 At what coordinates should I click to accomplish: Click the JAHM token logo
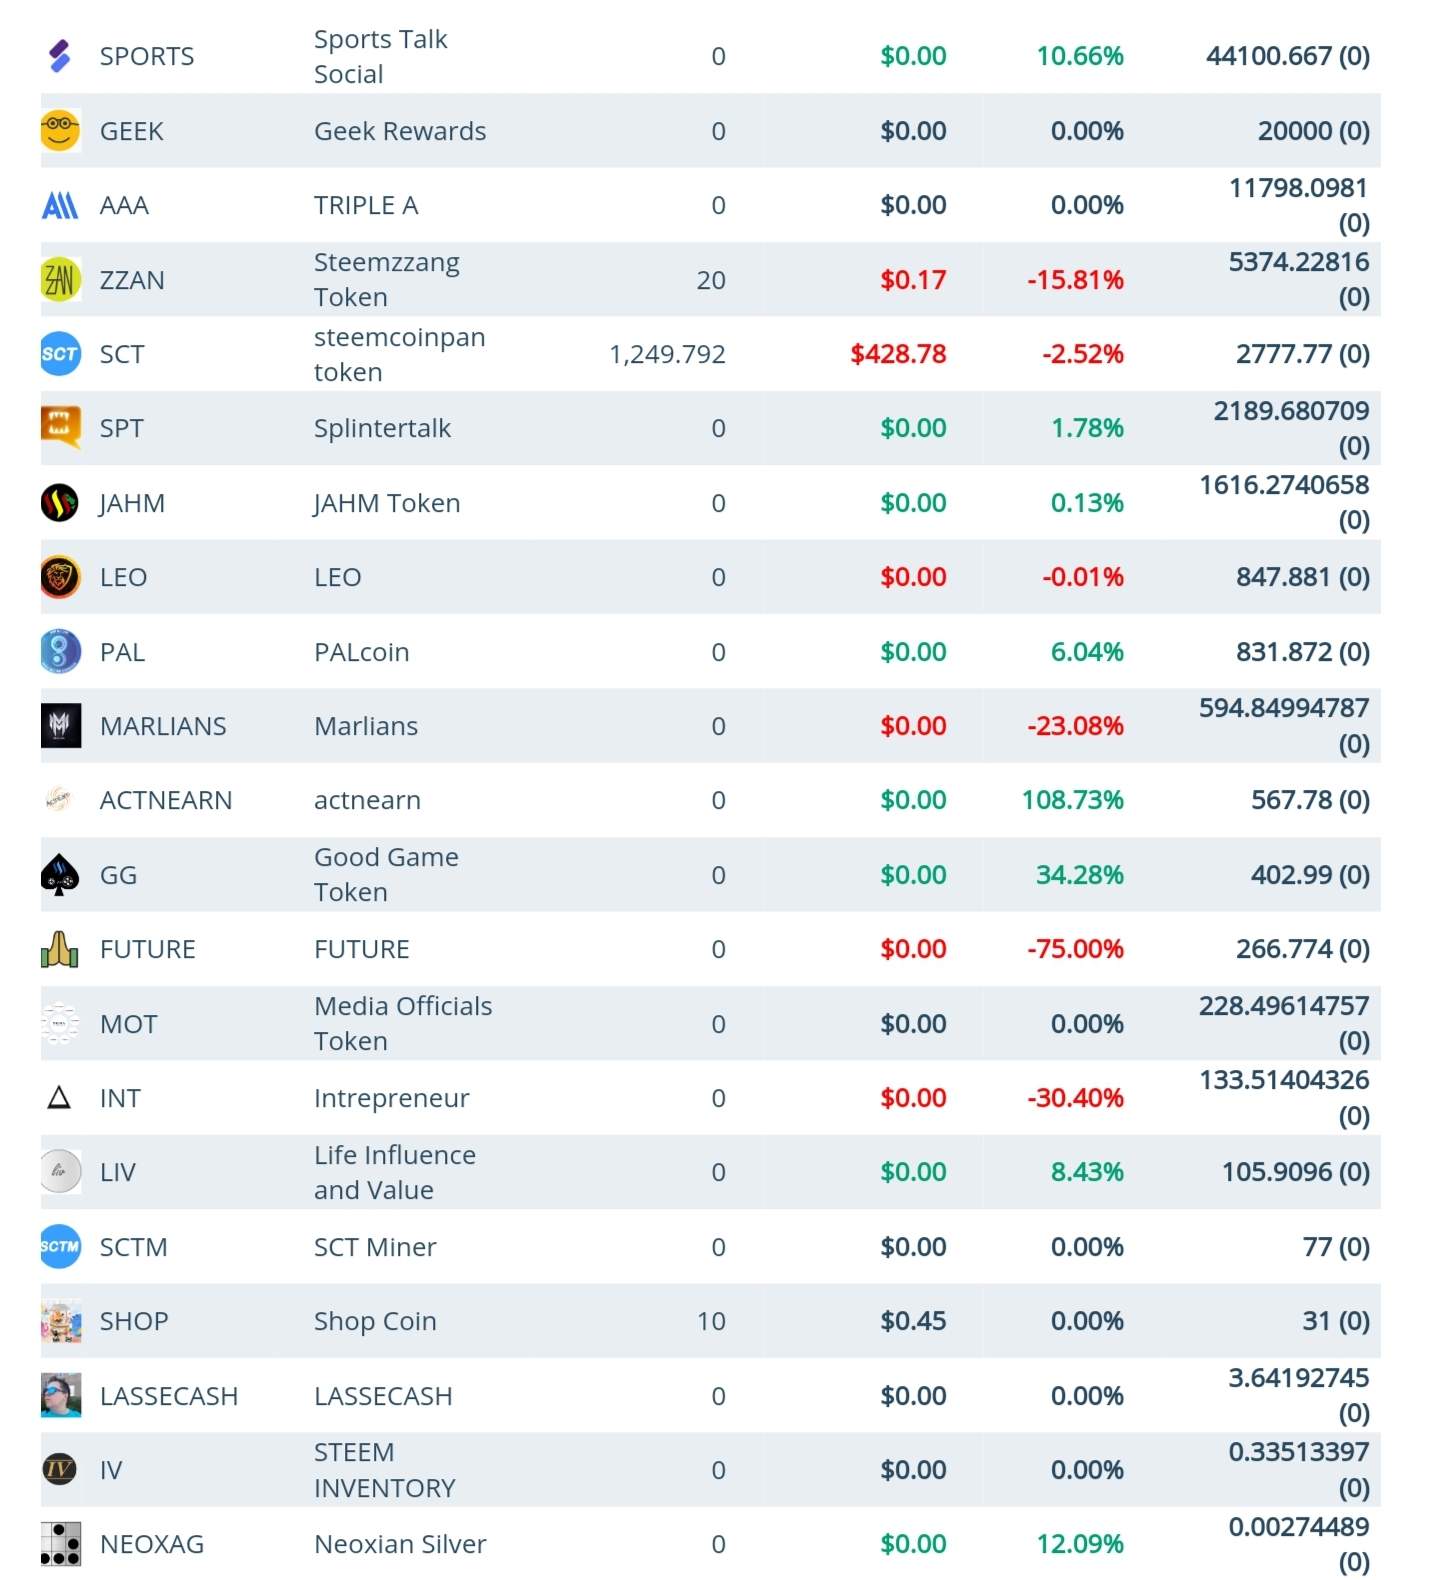[60, 503]
